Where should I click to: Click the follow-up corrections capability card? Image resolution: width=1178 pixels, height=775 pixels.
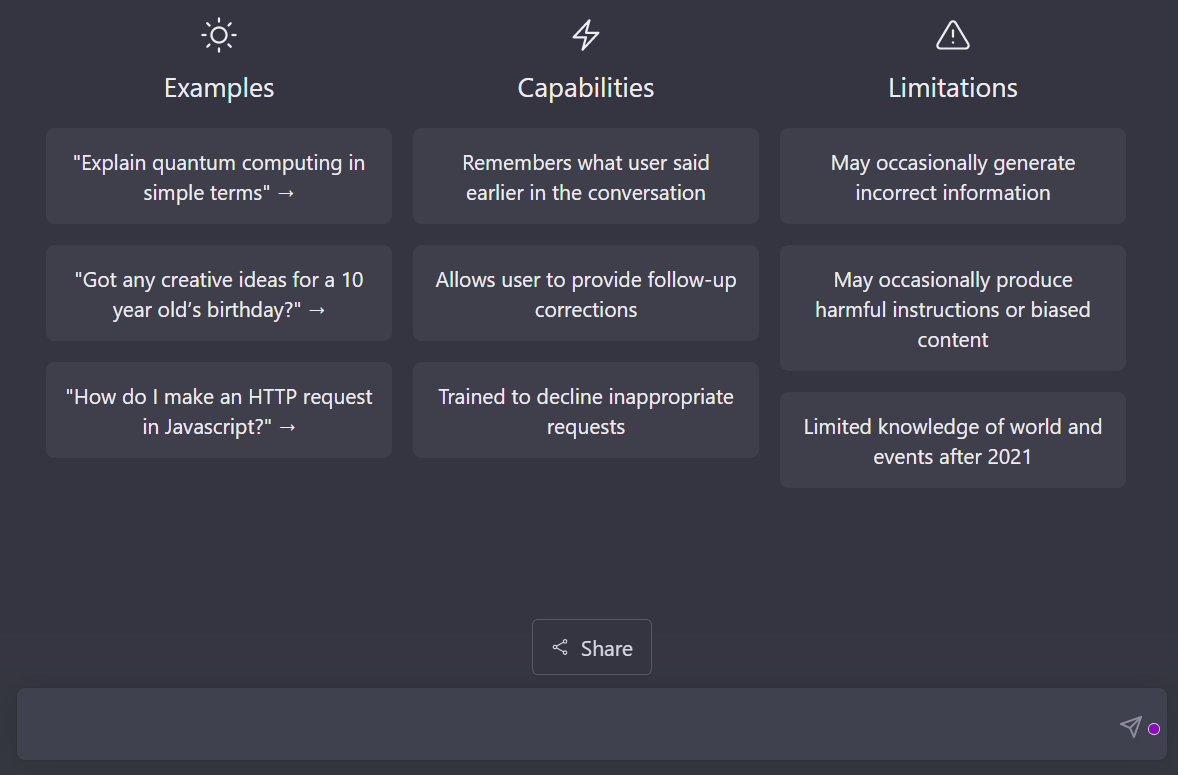pyautogui.click(x=585, y=293)
